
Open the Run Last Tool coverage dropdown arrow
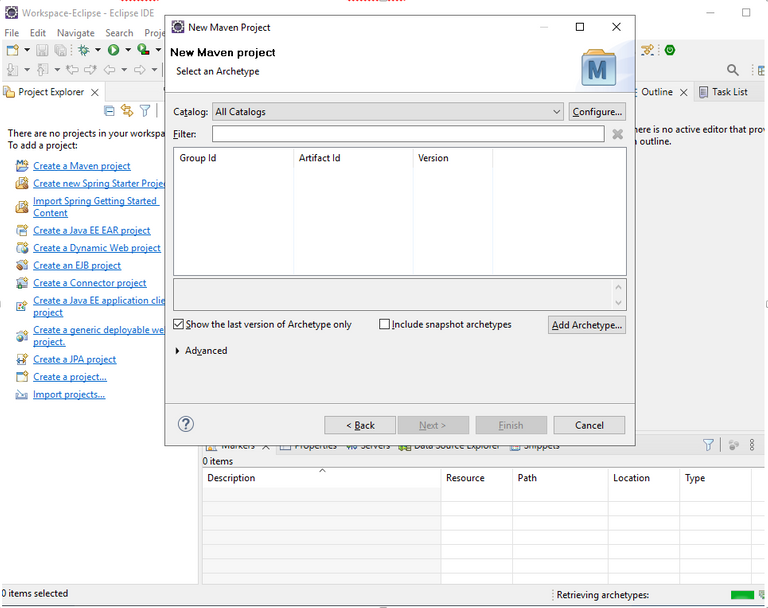point(158,50)
